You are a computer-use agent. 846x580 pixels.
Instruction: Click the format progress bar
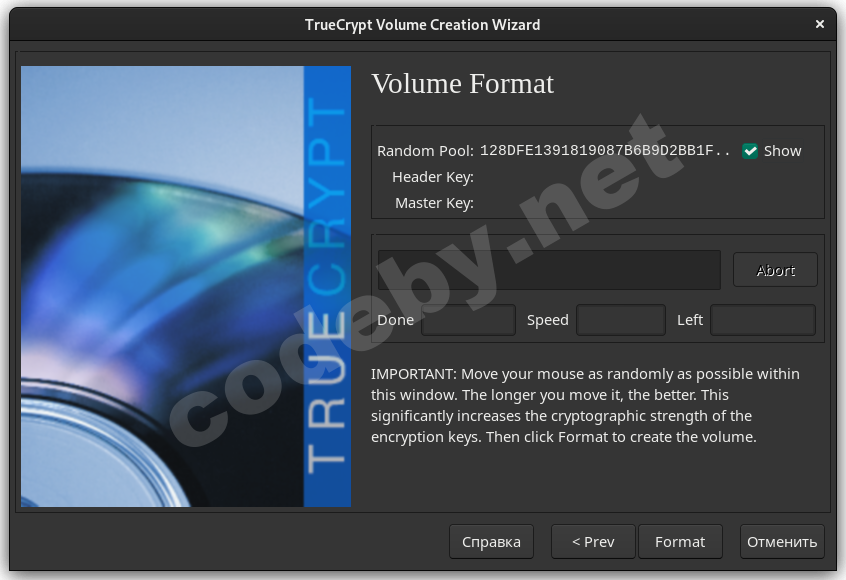549,270
